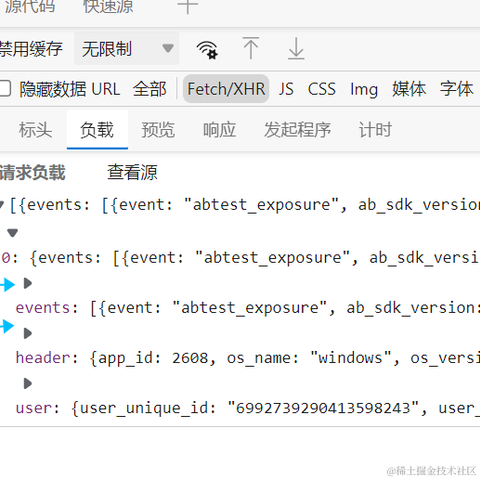Add a new panel with plus icon
This screenshot has width=480, height=480.
click(x=188, y=6)
